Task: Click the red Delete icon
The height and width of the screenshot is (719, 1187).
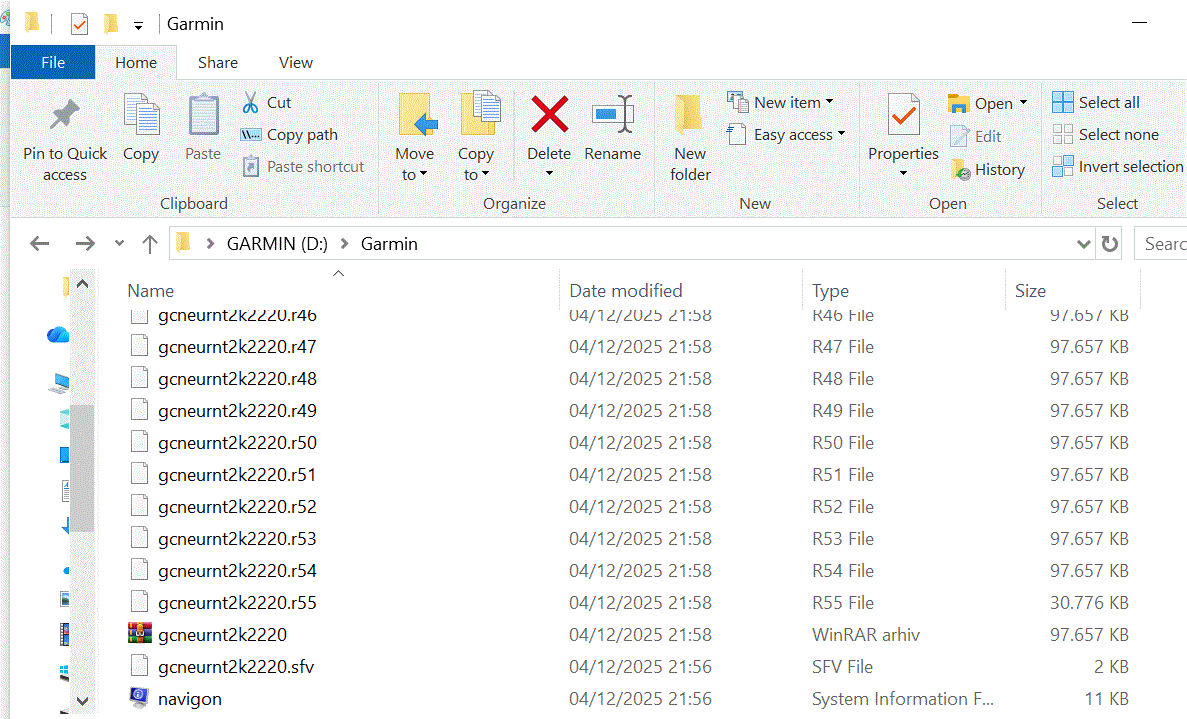Action: (x=549, y=115)
